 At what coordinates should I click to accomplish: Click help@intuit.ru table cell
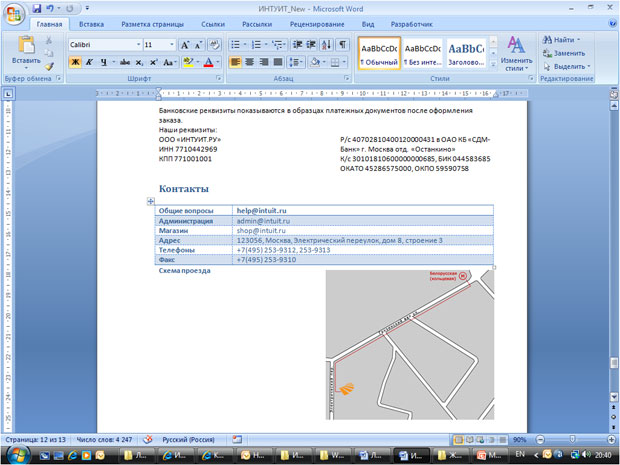[x=363, y=211]
